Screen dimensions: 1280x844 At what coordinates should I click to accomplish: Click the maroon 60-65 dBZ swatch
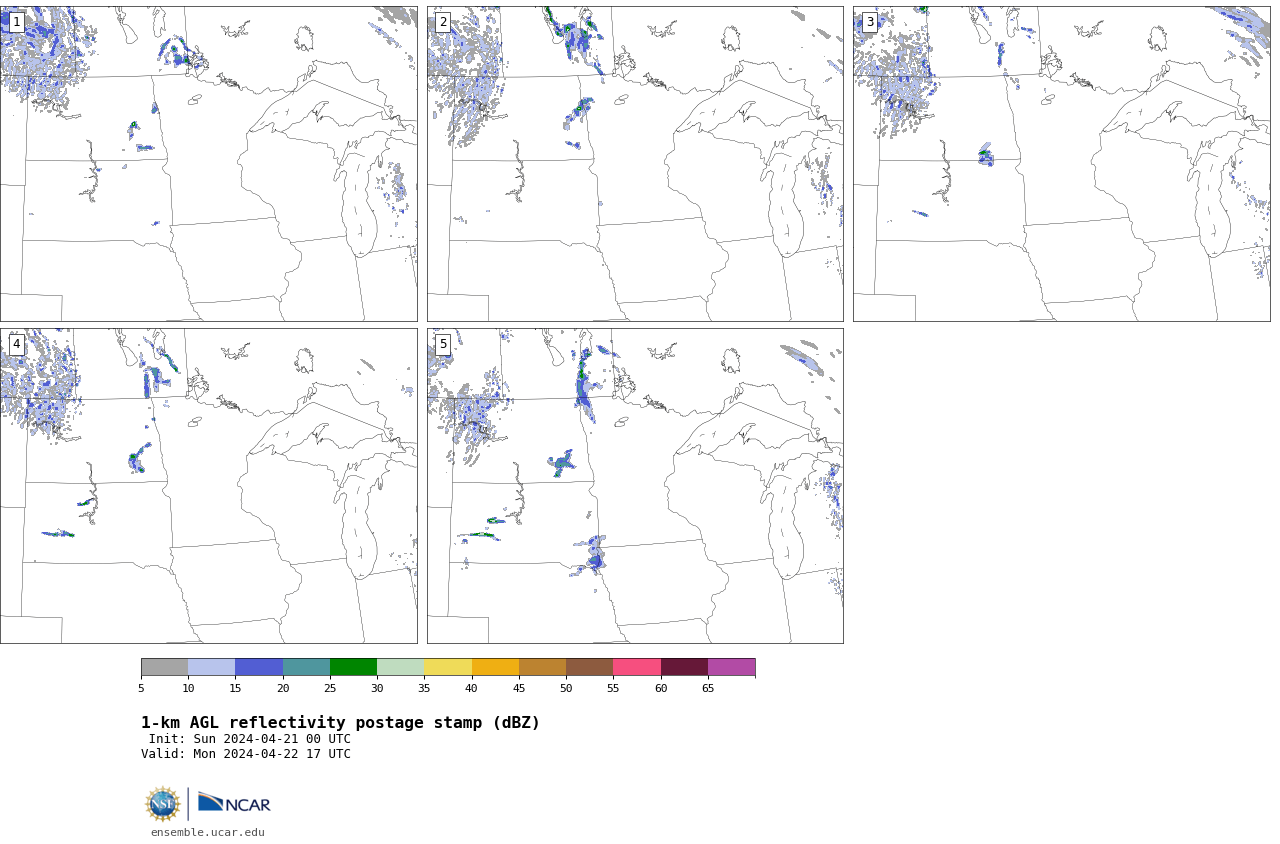point(684,667)
